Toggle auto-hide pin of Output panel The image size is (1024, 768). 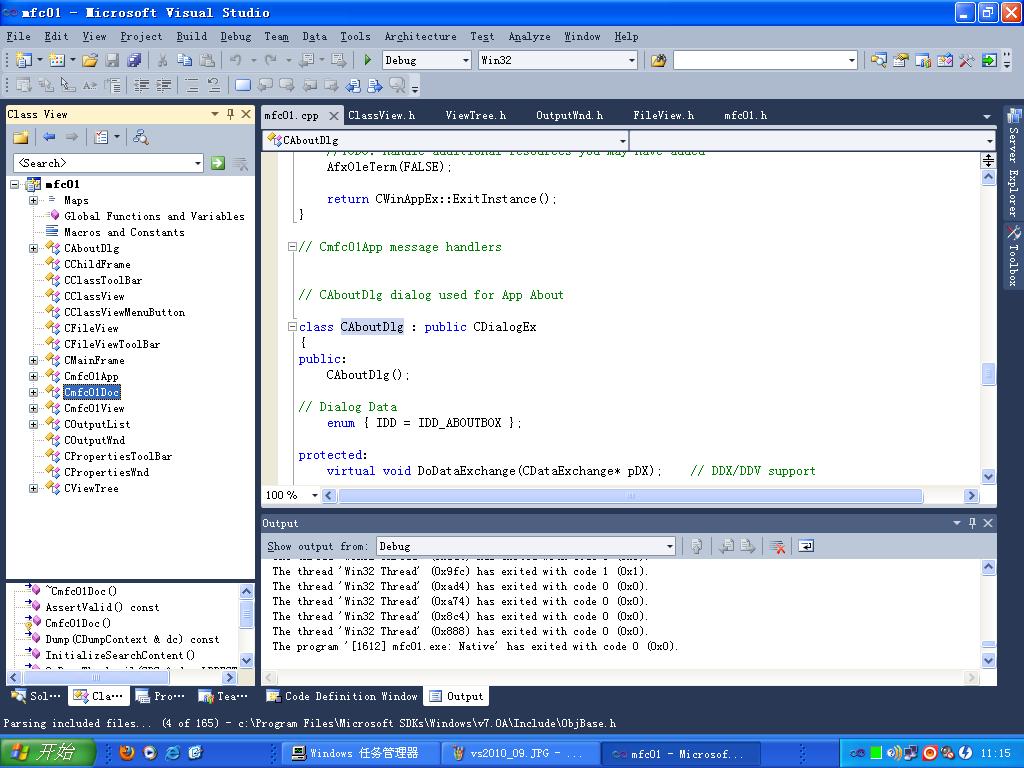(x=972, y=523)
